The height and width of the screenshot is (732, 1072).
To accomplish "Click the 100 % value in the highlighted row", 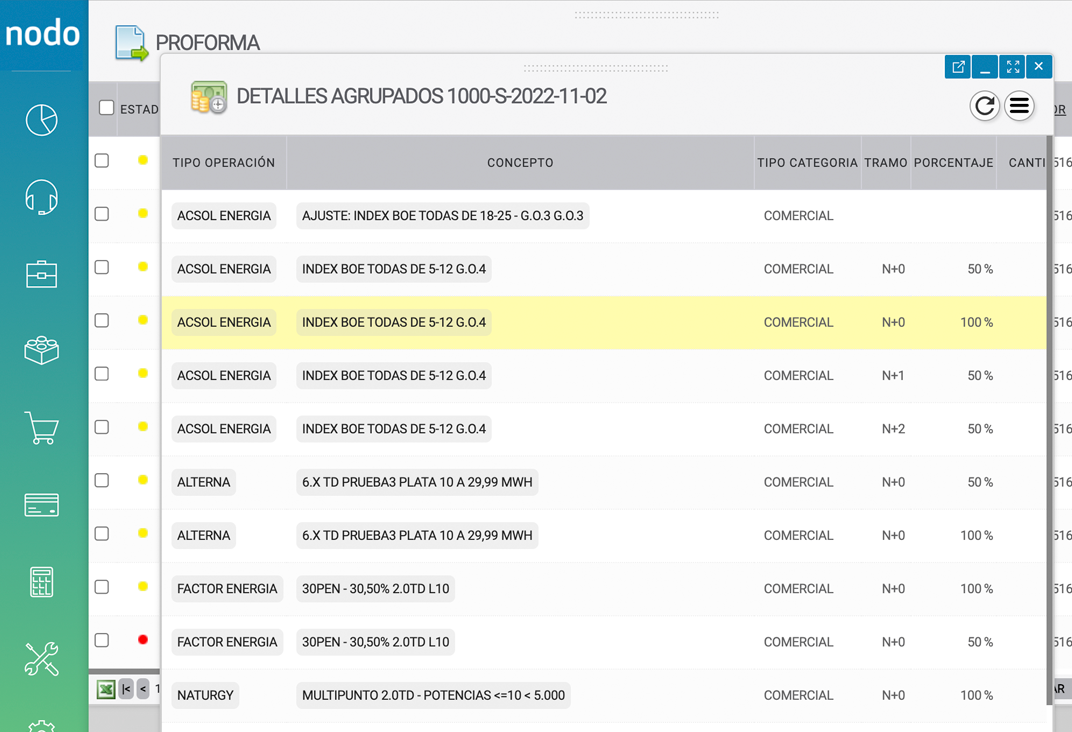I will (976, 323).
